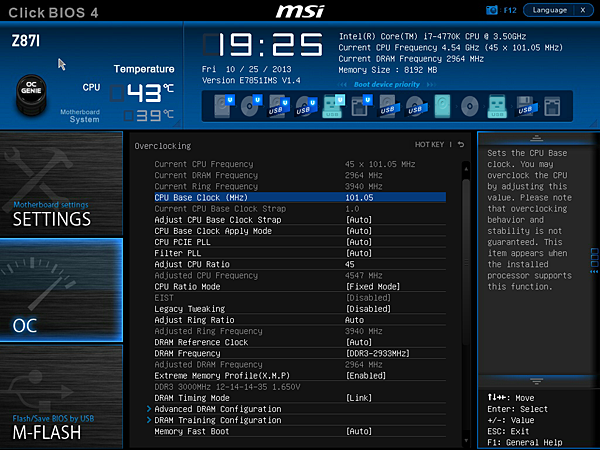Click left arrows beside Boot device priority
600x450 pixels.
click(x=342, y=85)
